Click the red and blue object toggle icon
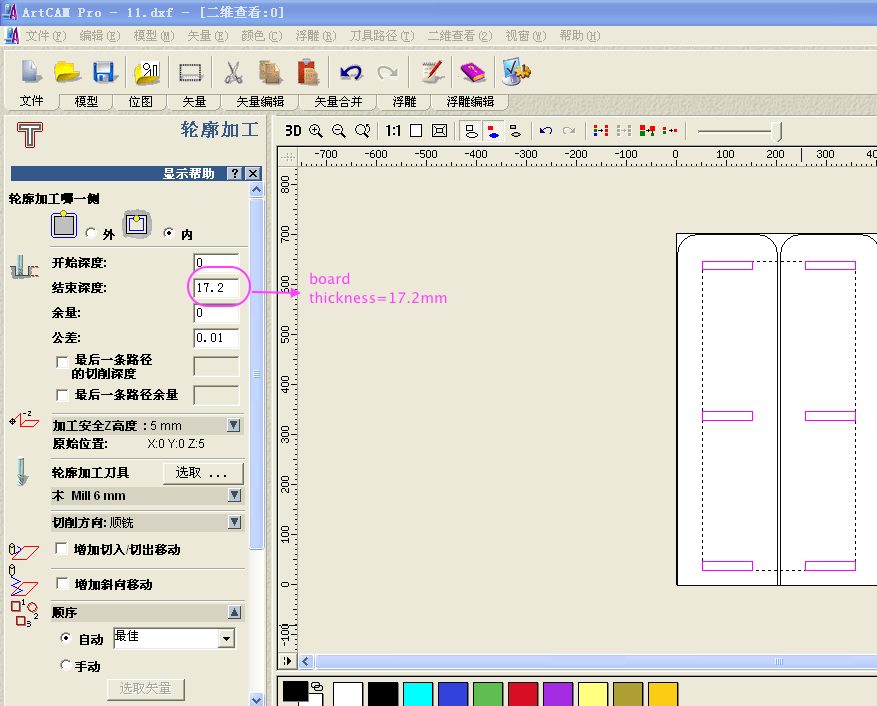877x706 pixels. pyautogui.click(x=493, y=131)
